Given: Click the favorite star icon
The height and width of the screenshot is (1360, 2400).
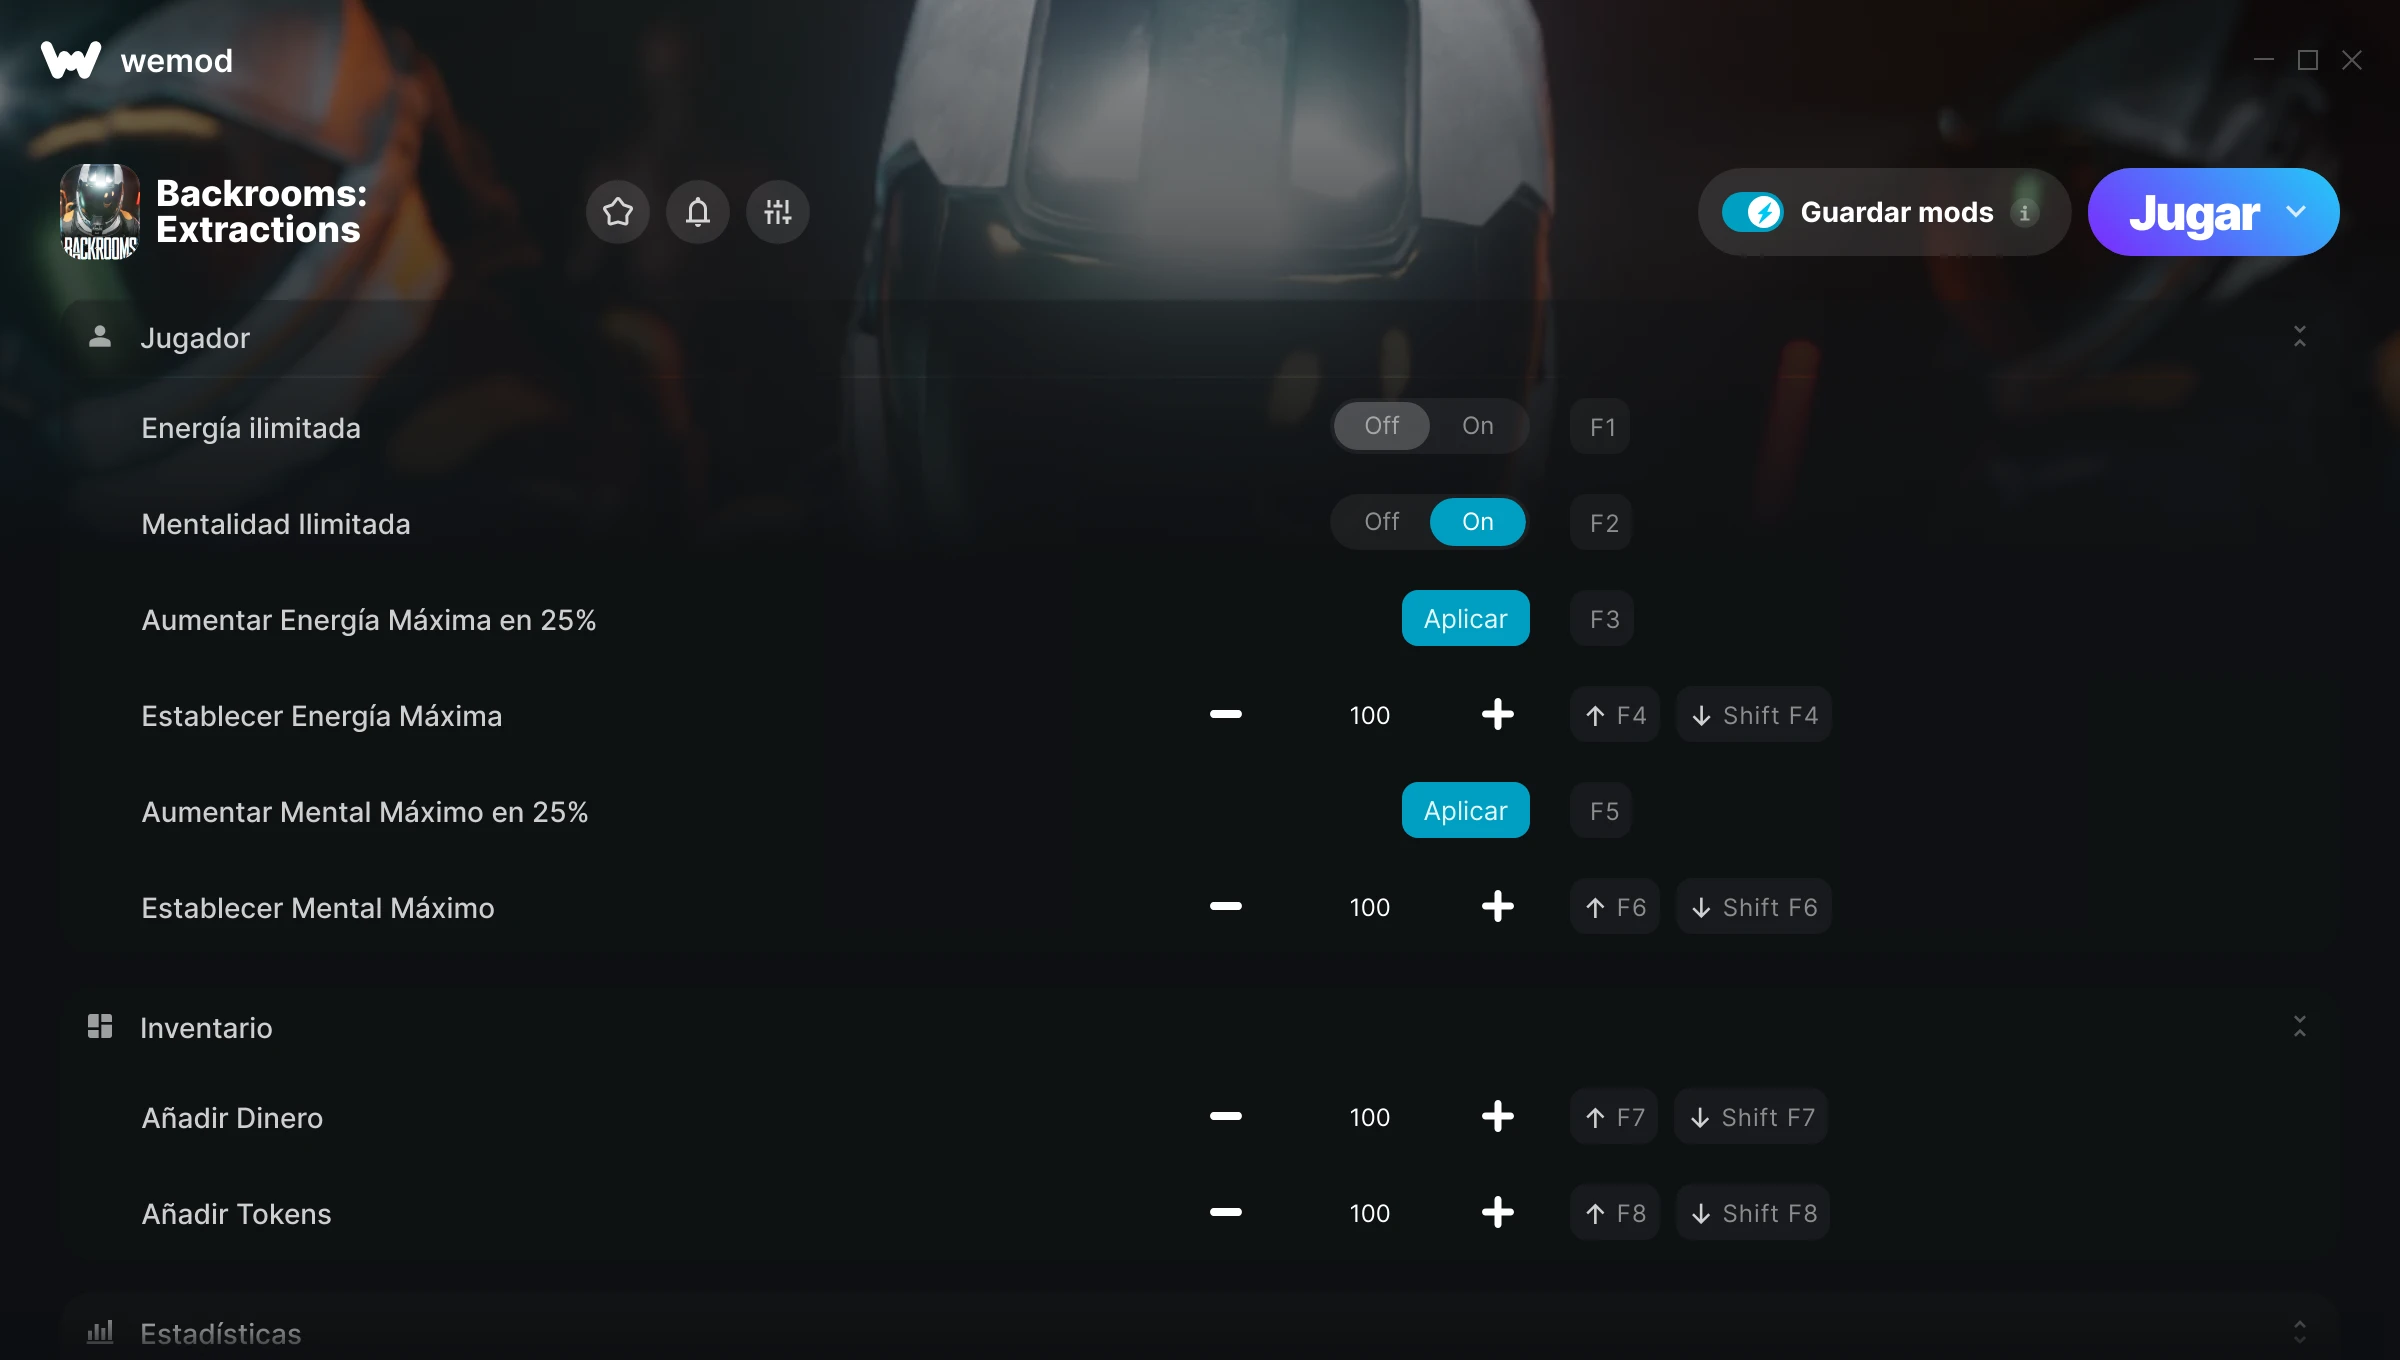Looking at the screenshot, I should pyautogui.click(x=618, y=212).
